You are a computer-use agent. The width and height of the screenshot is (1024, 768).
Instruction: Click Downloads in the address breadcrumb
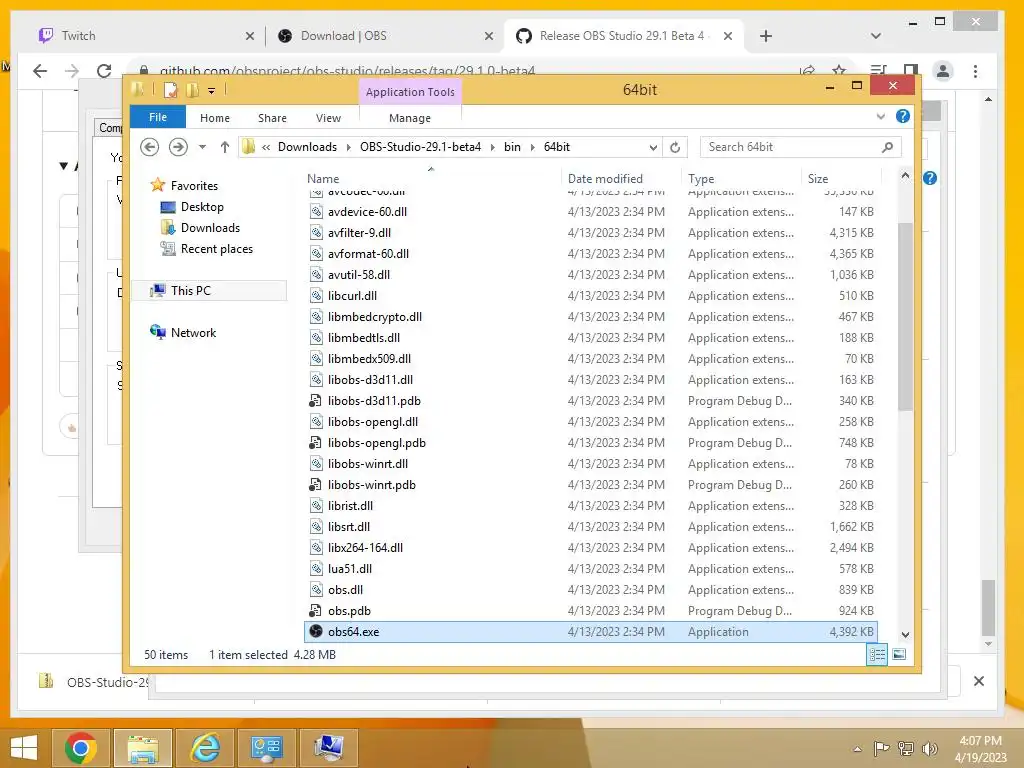pyautogui.click(x=307, y=147)
